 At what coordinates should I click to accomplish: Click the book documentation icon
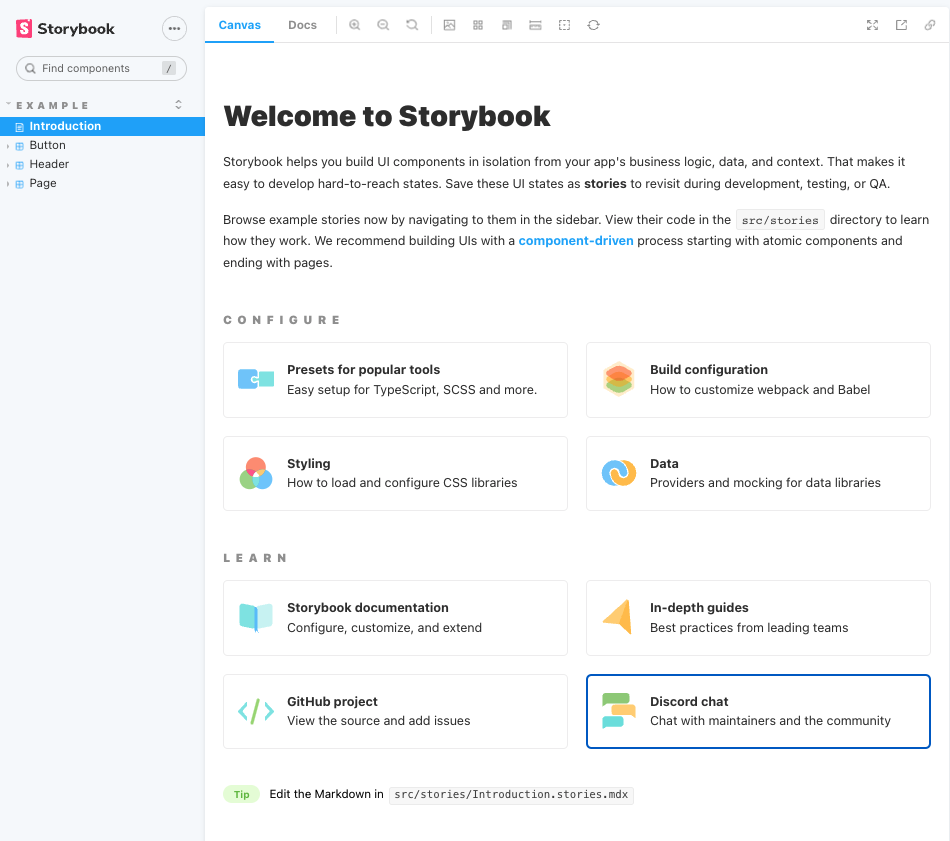coord(256,618)
